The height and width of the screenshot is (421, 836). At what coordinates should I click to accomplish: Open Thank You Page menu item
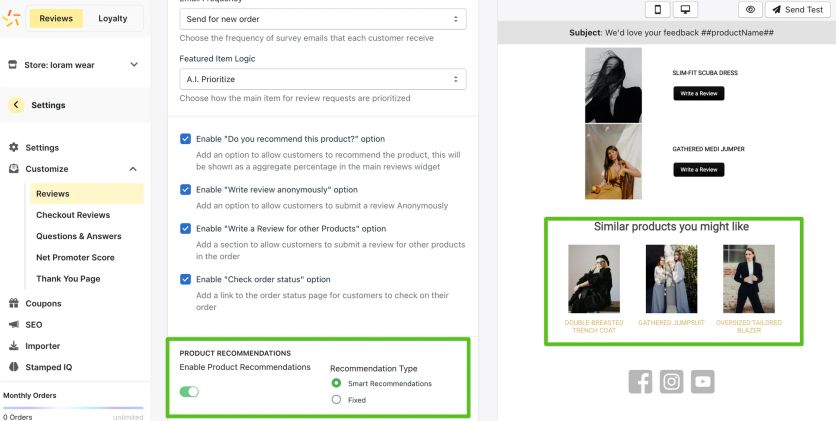point(68,279)
